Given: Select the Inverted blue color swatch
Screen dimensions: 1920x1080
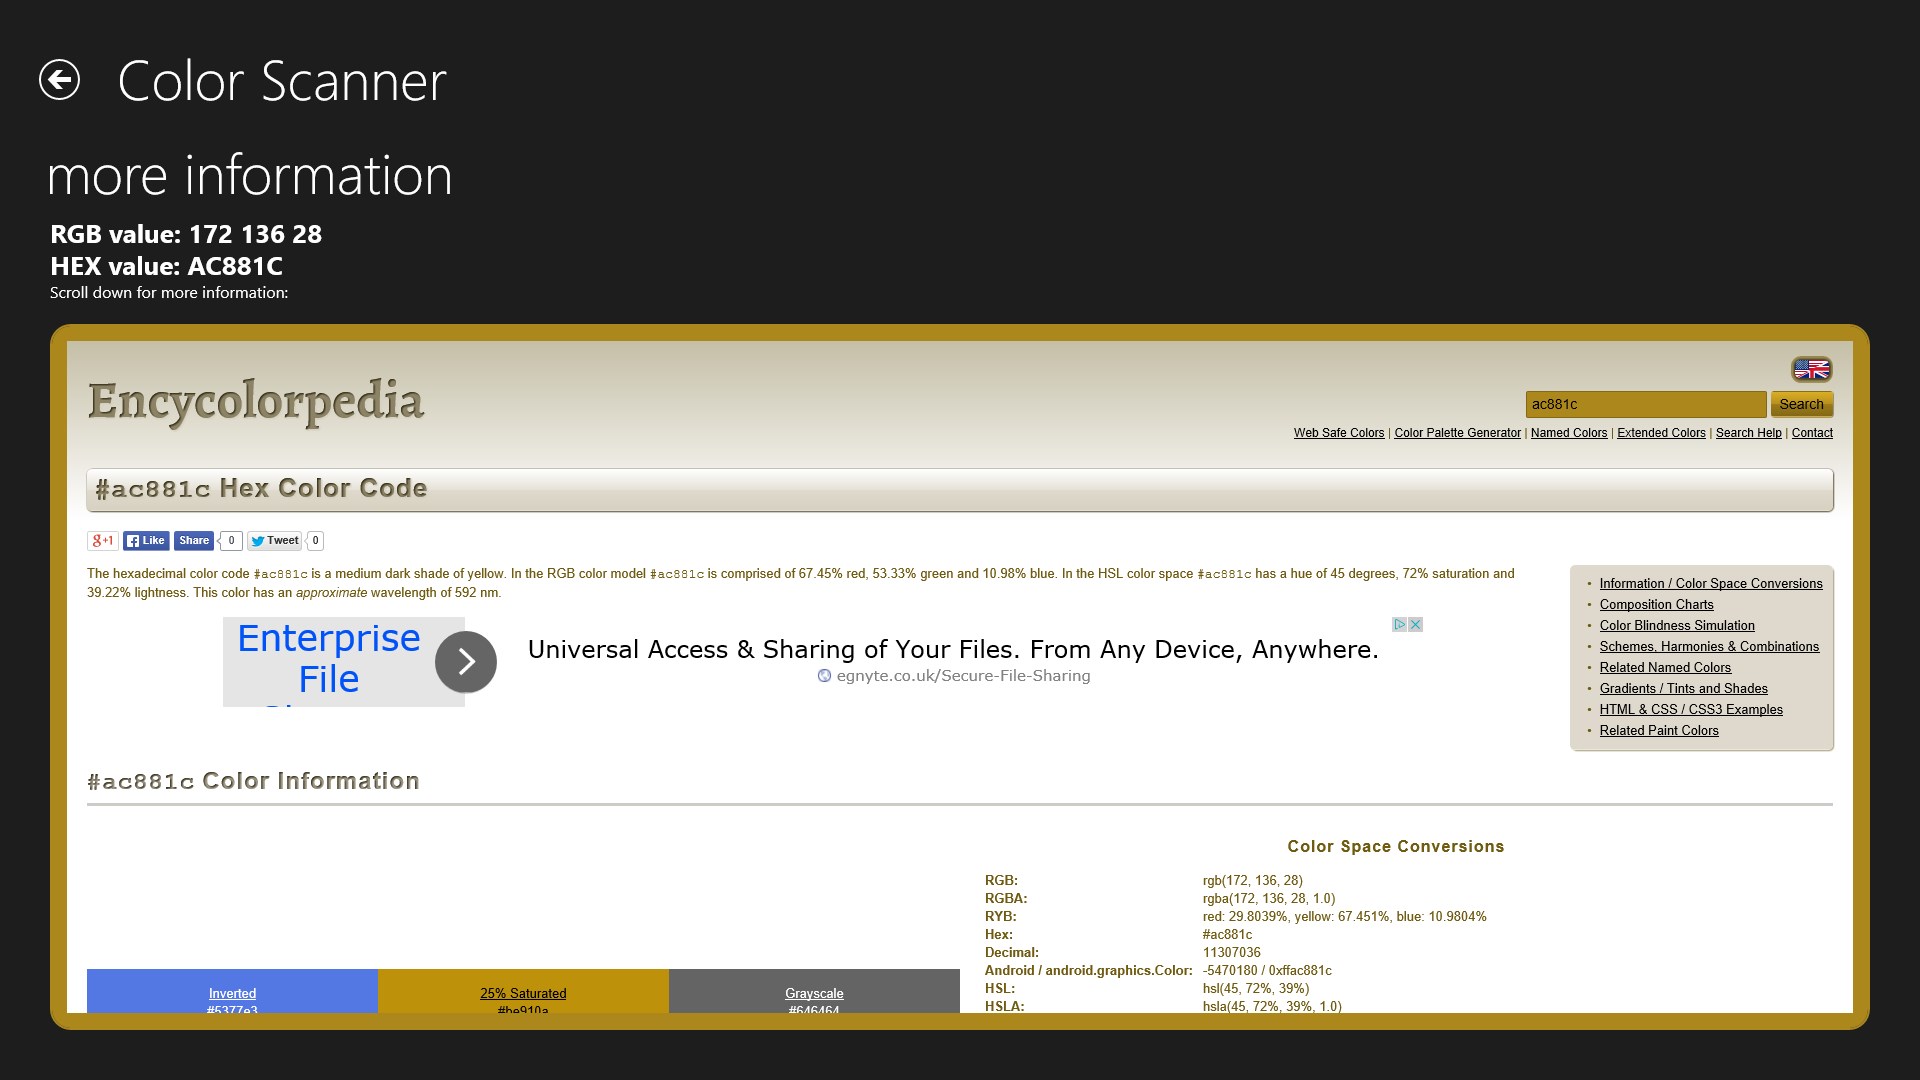Looking at the screenshot, I should pyautogui.click(x=232, y=992).
